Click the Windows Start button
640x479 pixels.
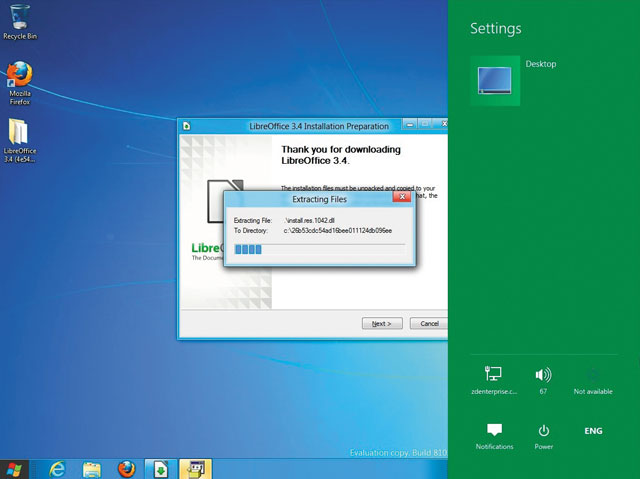coord(14,469)
